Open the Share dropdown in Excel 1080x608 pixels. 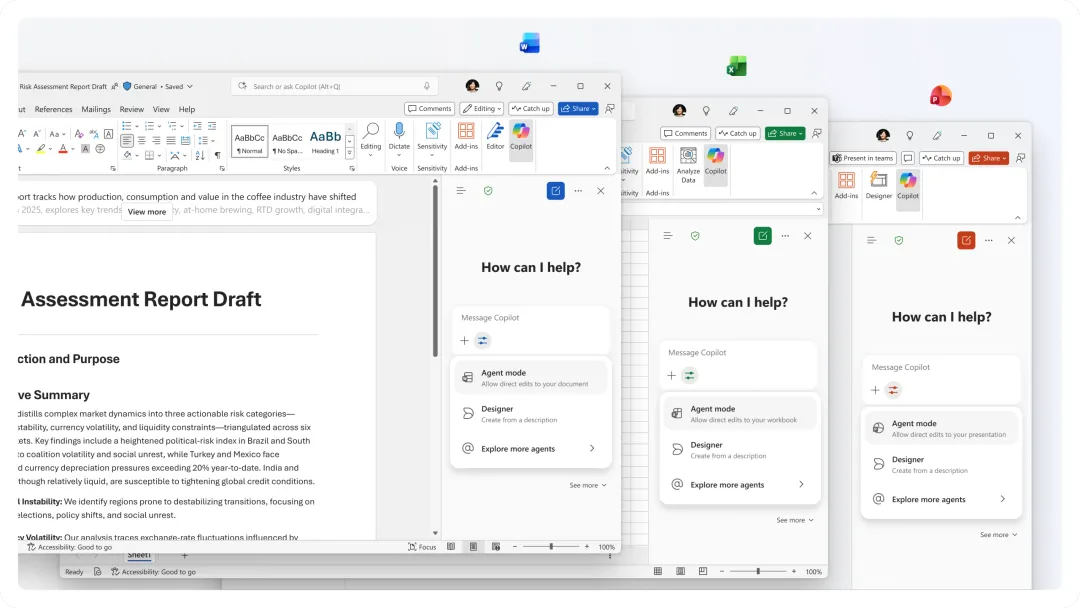click(x=785, y=134)
